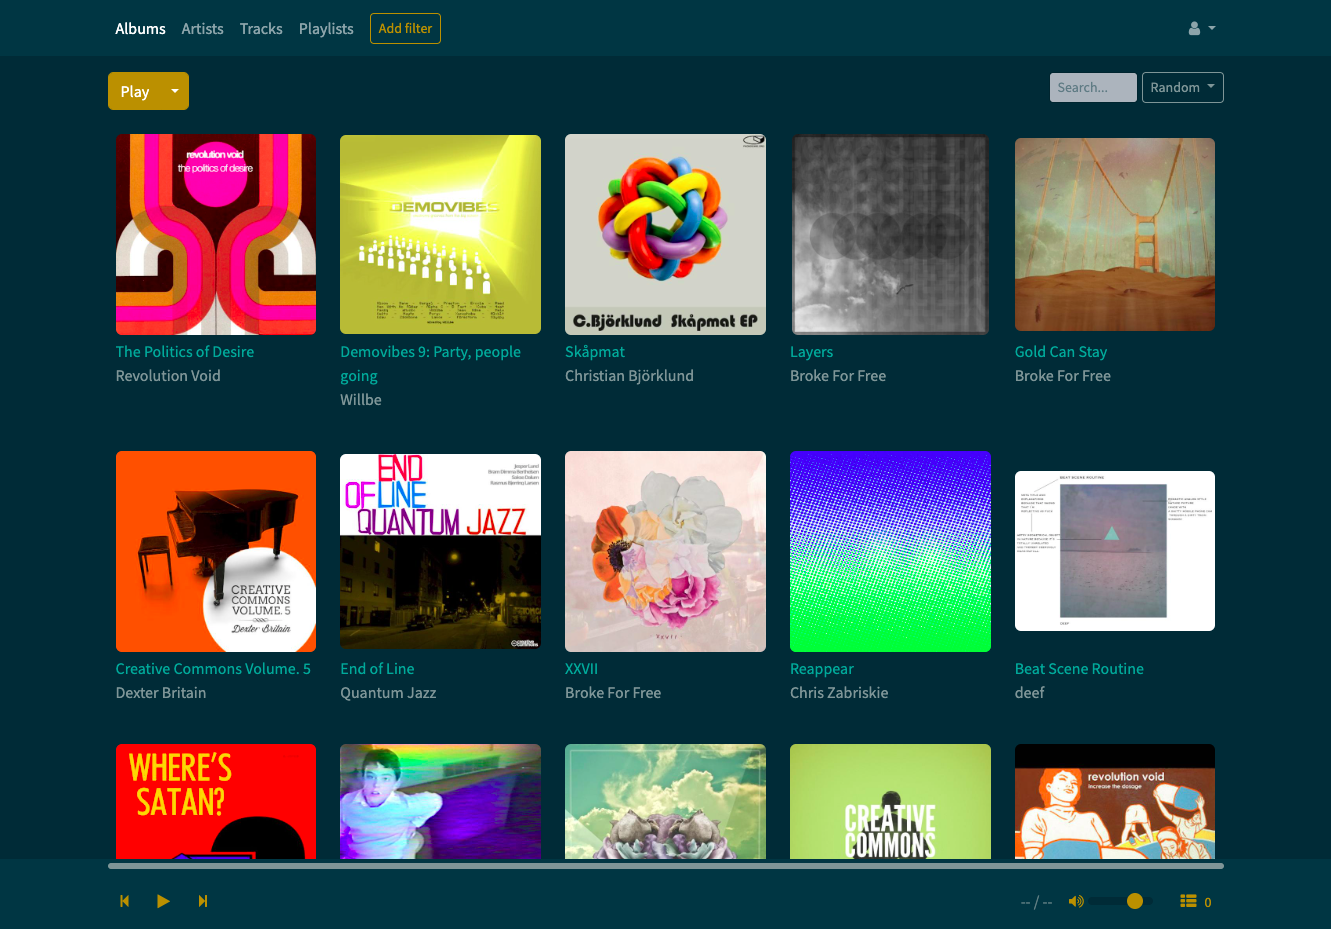Select the XXVII floral album cover
This screenshot has height=929, width=1331.
[x=666, y=552]
